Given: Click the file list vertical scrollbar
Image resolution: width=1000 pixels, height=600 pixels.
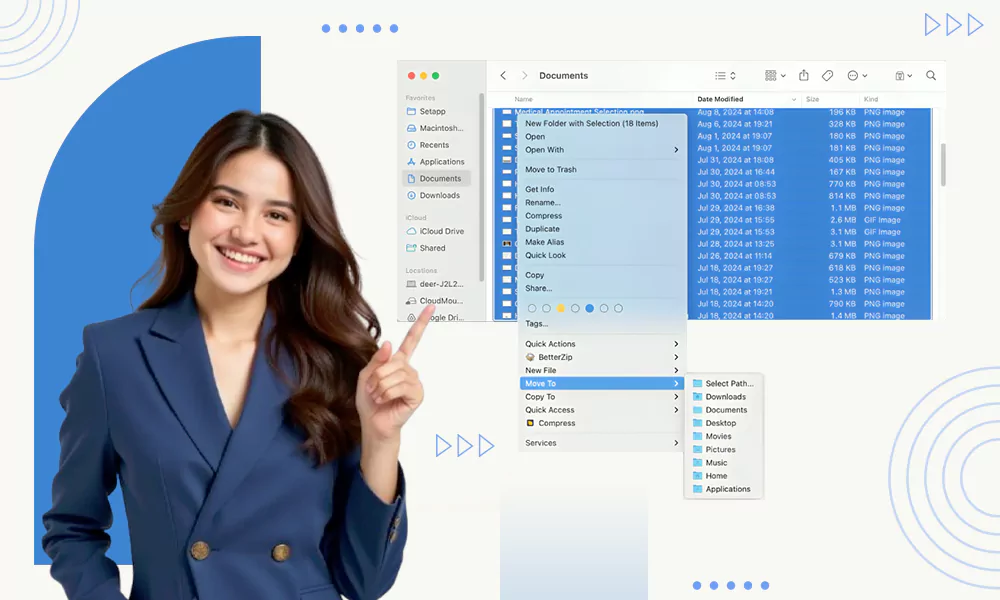Looking at the screenshot, I should click(943, 165).
